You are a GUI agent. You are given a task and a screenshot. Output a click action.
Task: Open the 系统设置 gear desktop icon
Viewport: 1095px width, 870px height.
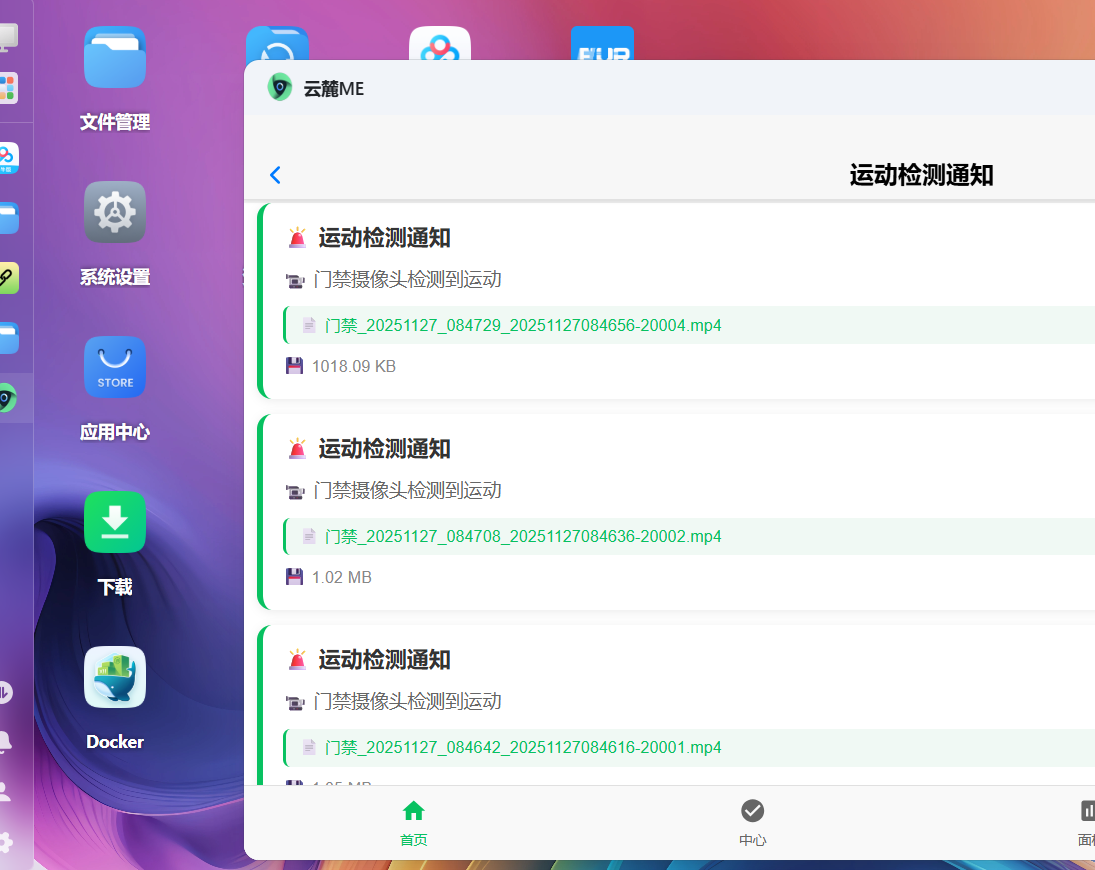pyautogui.click(x=115, y=212)
